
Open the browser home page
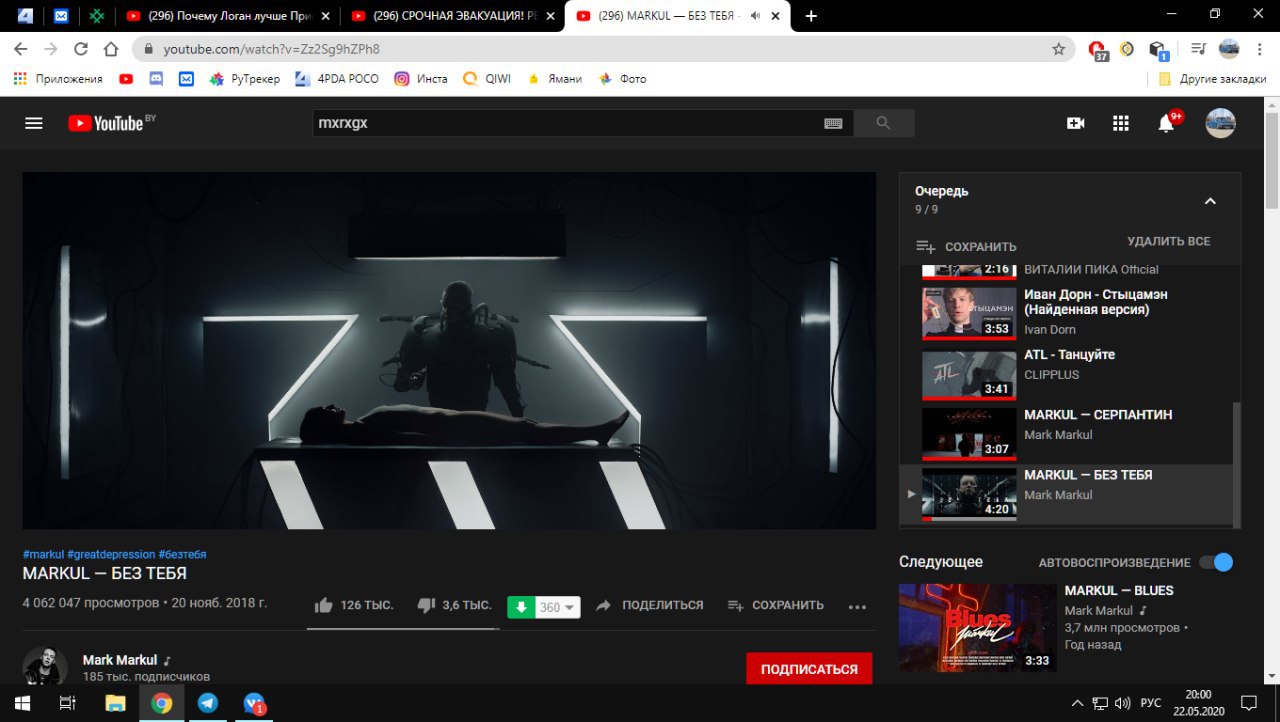[x=112, y=48]
